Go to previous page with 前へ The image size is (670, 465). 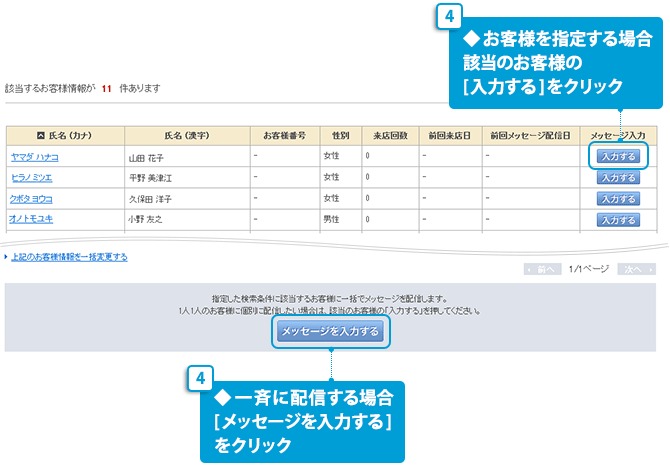[543, 269]
